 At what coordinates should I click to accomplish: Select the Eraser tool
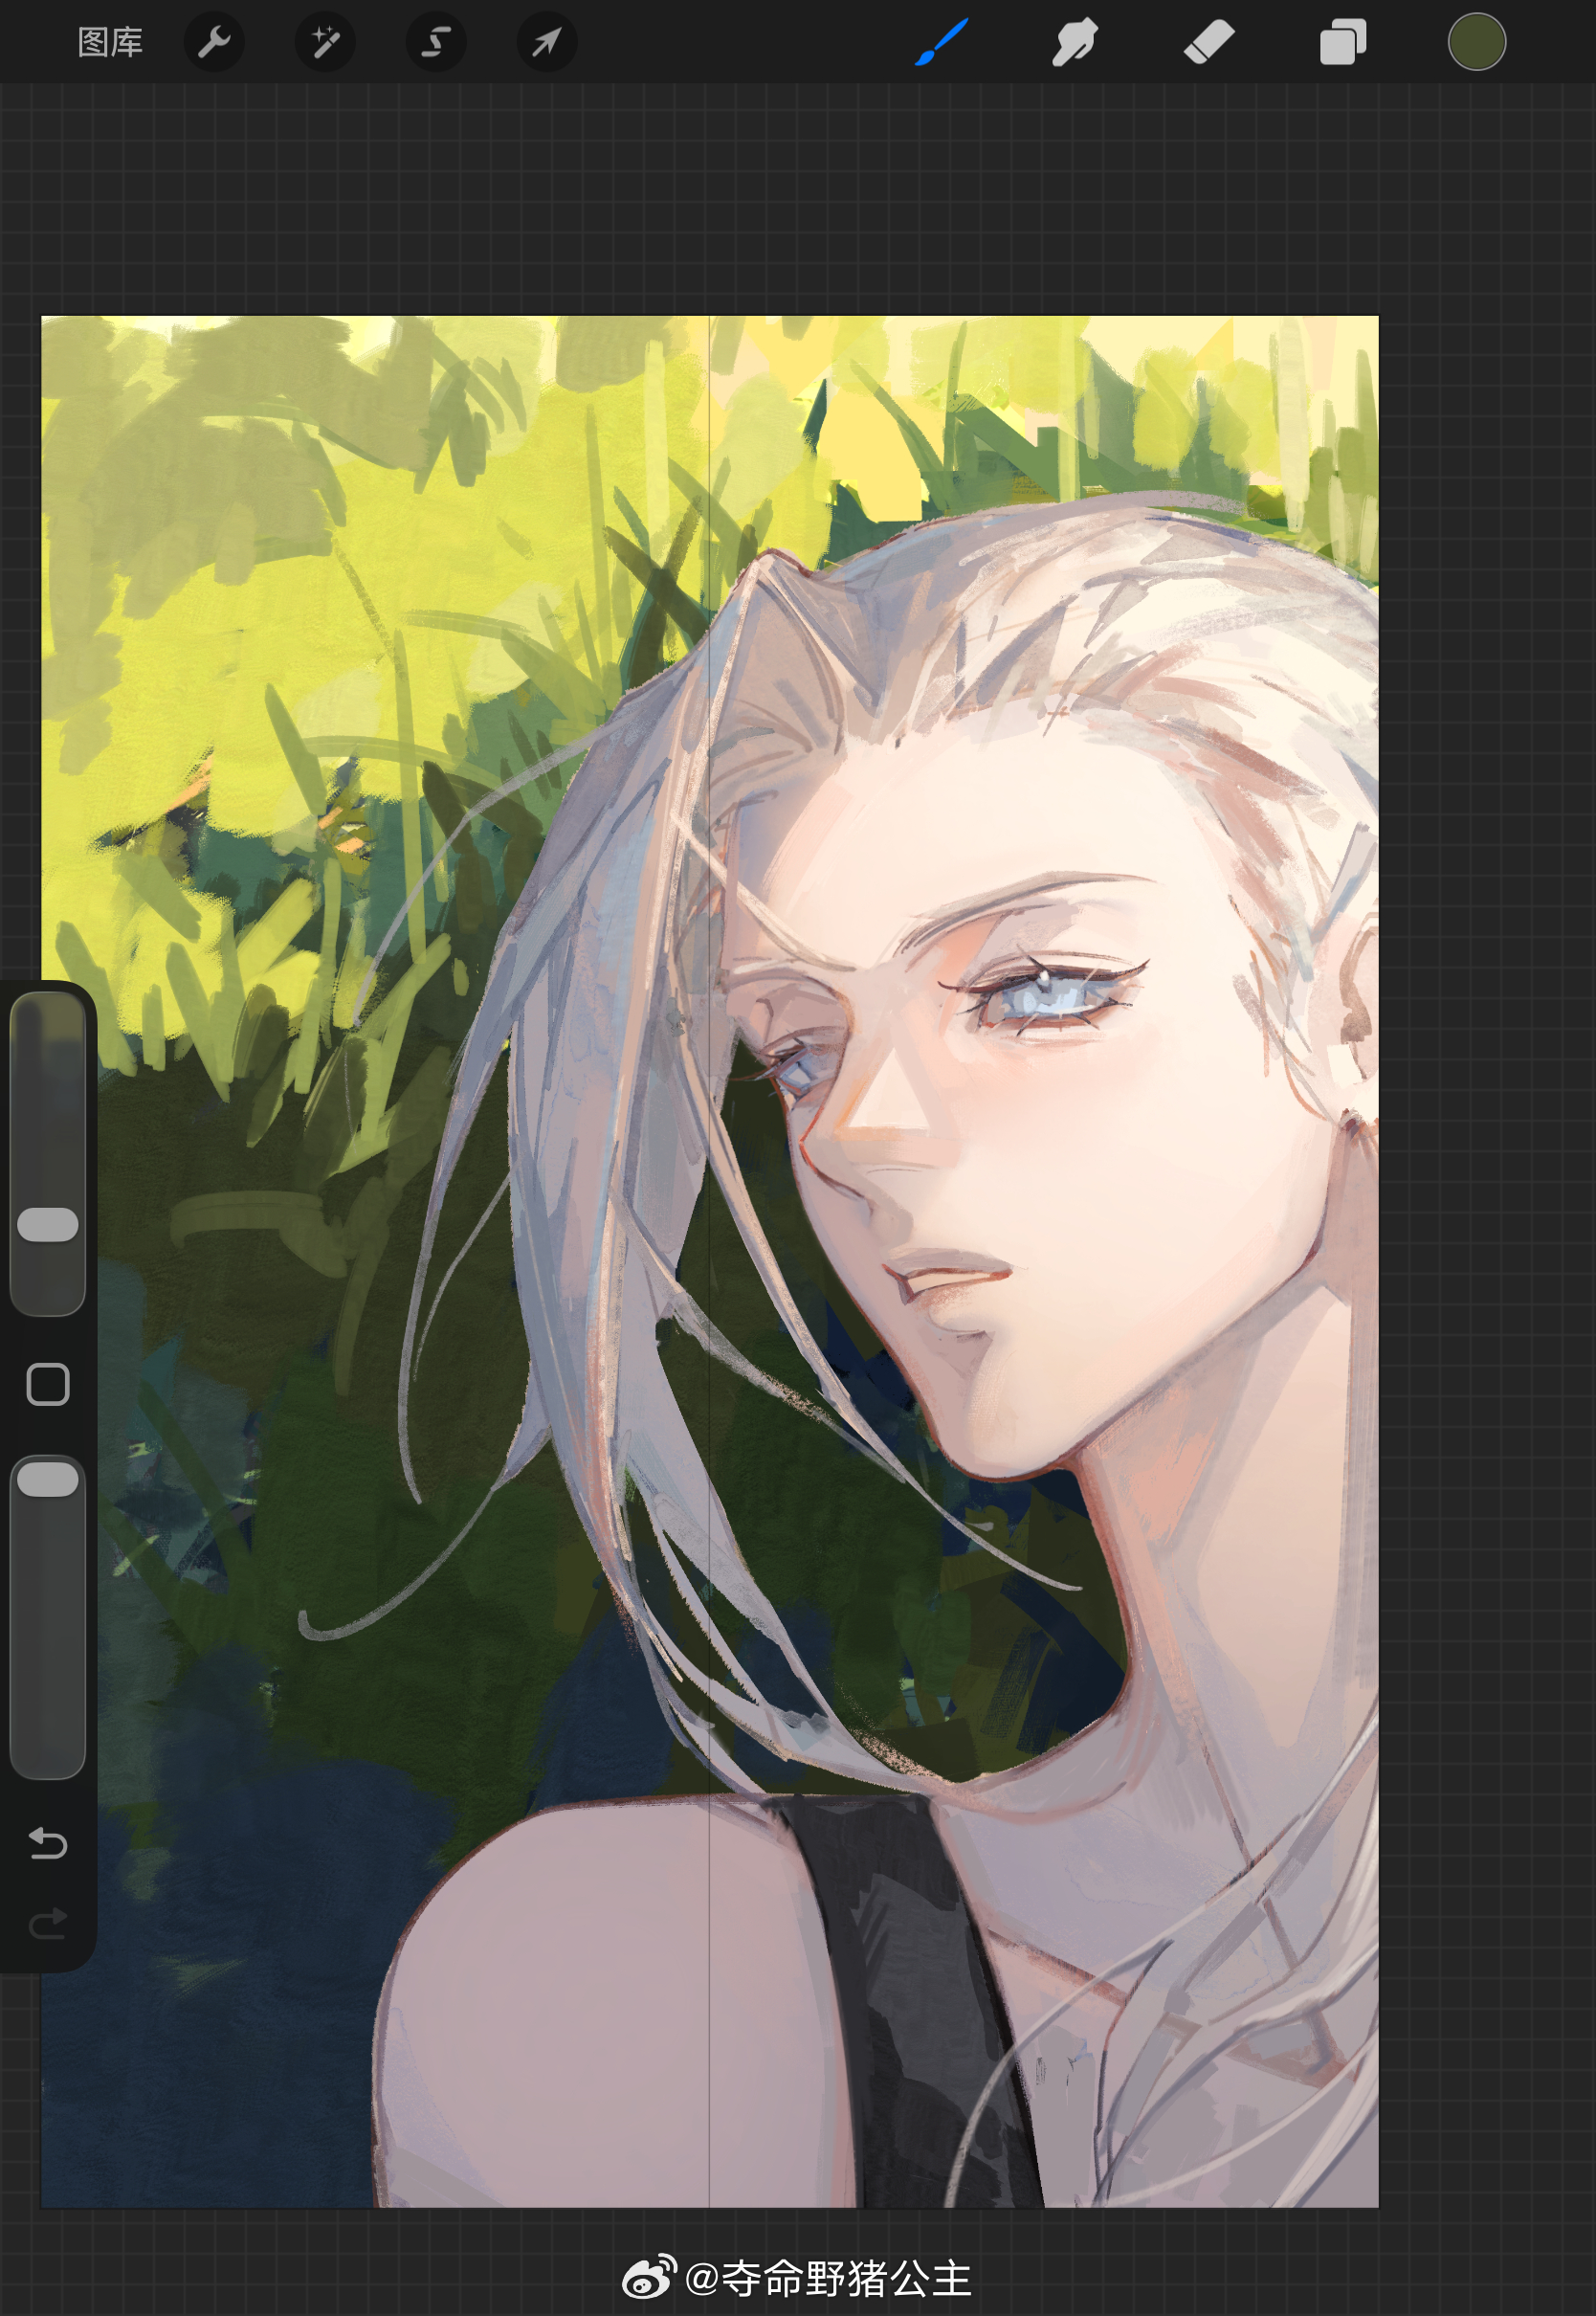[1209, 42]
